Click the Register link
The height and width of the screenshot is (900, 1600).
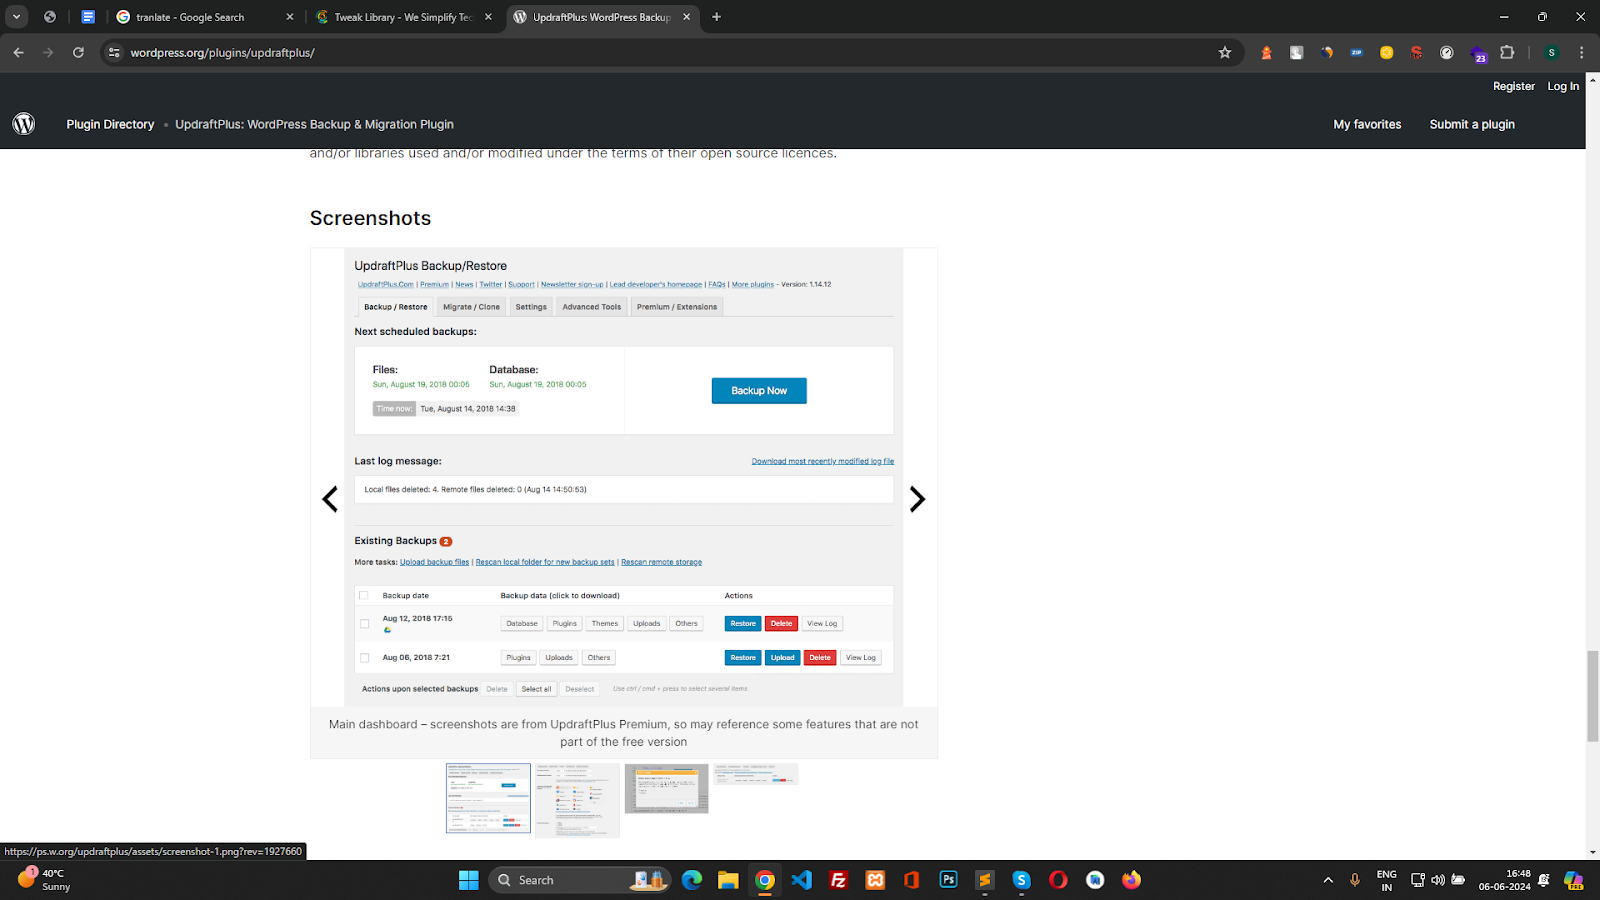tap(1513, 86)
